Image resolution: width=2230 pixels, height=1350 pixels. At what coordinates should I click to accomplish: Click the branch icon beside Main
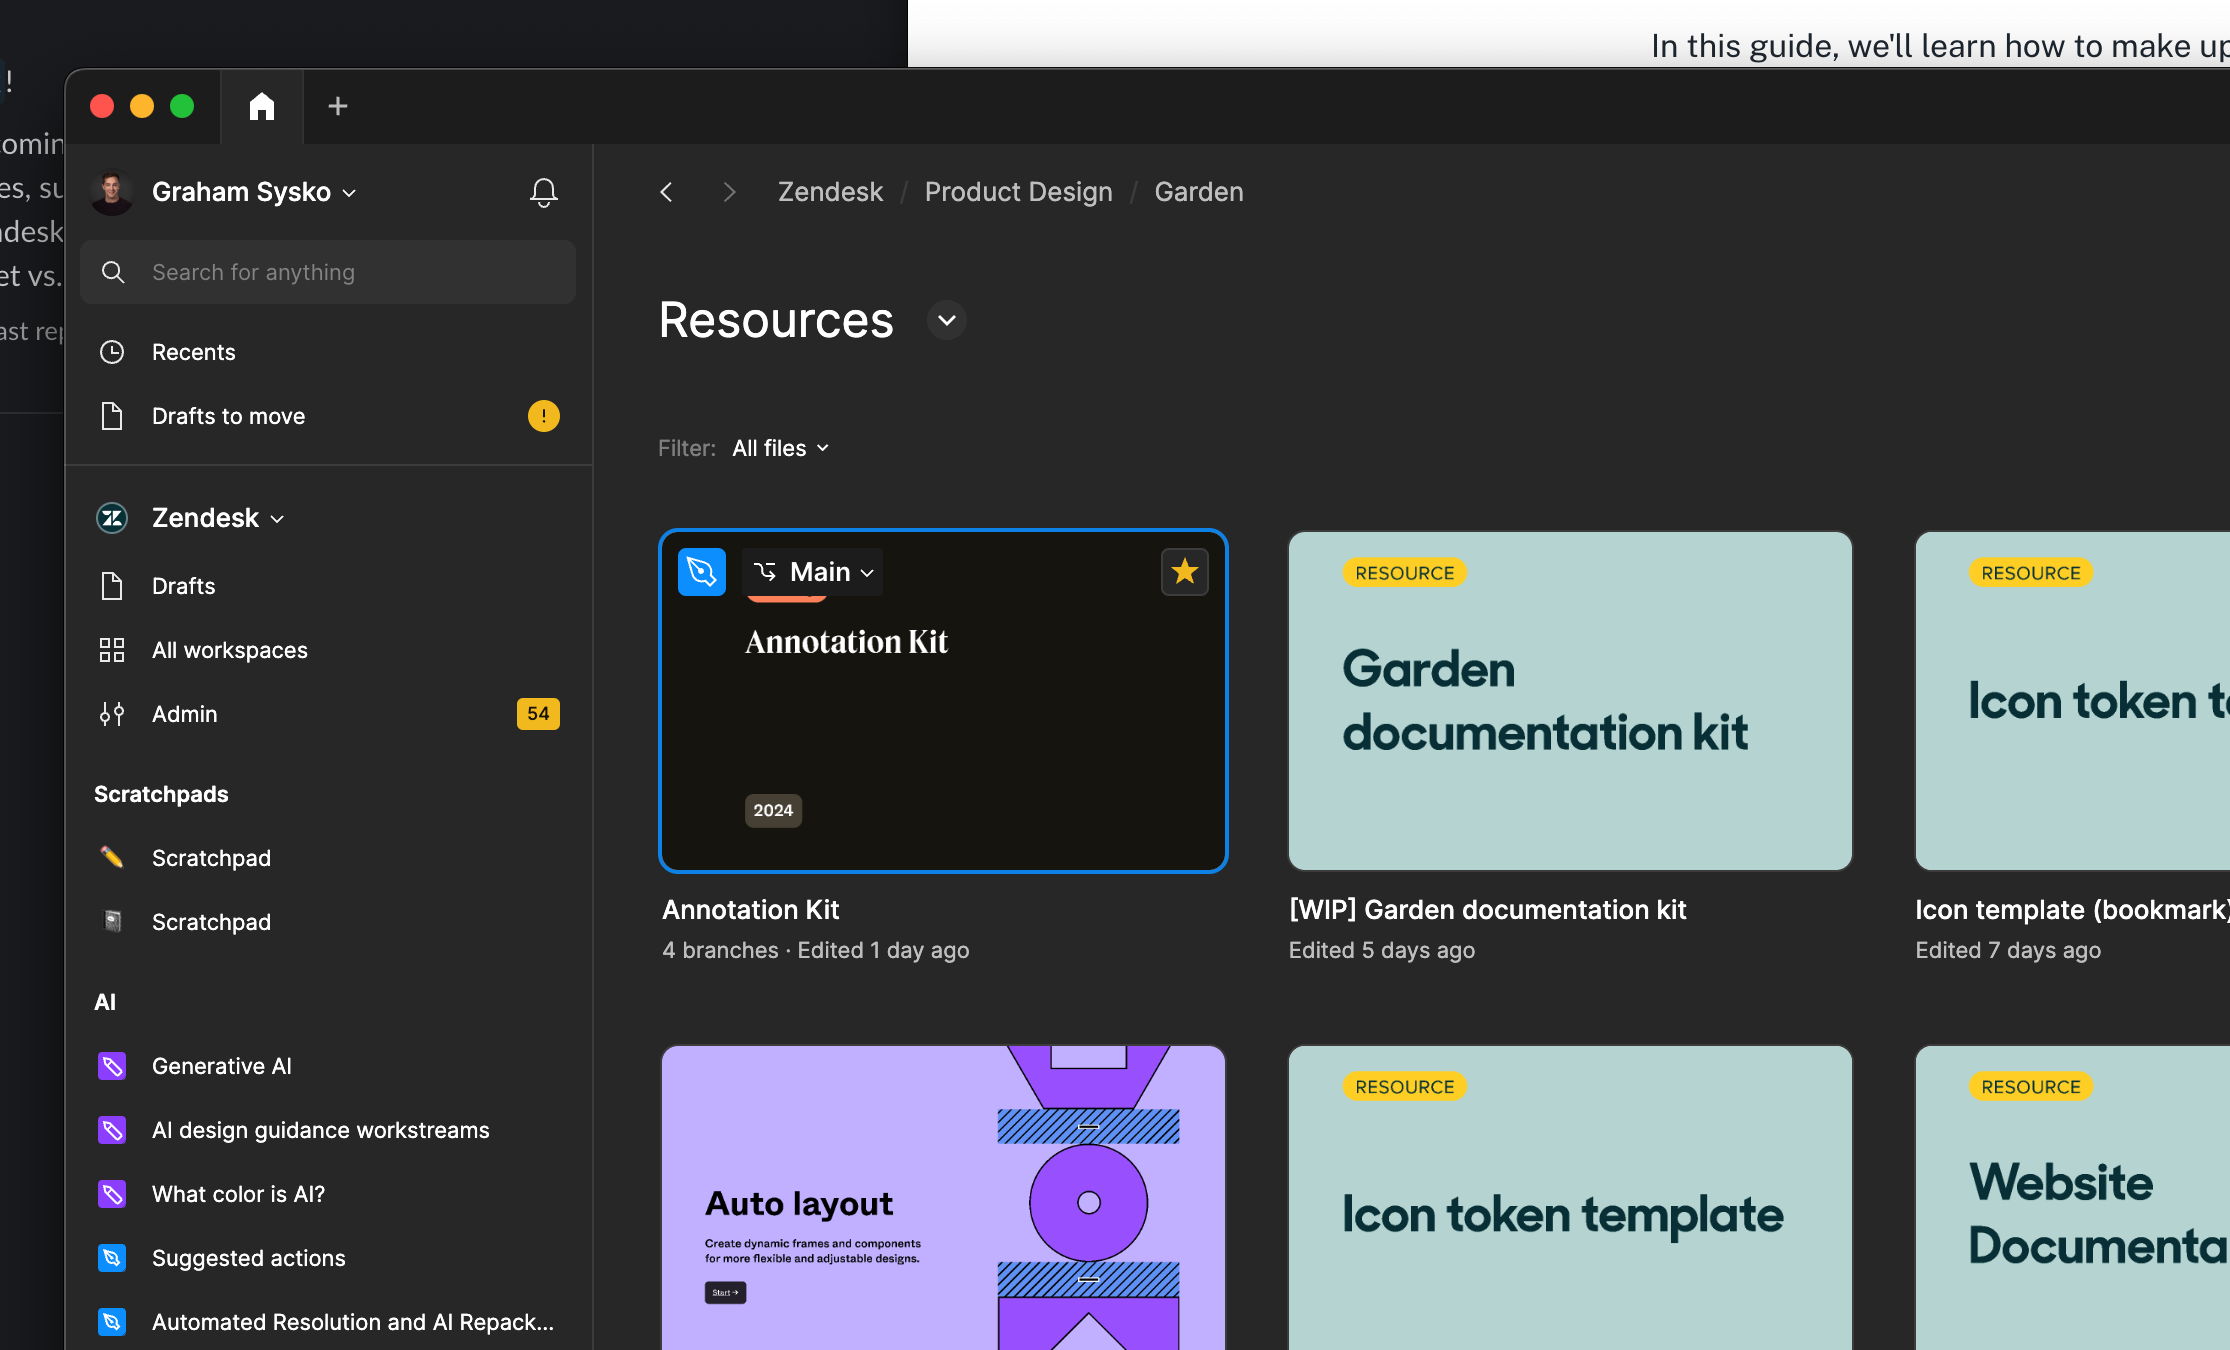765,572
